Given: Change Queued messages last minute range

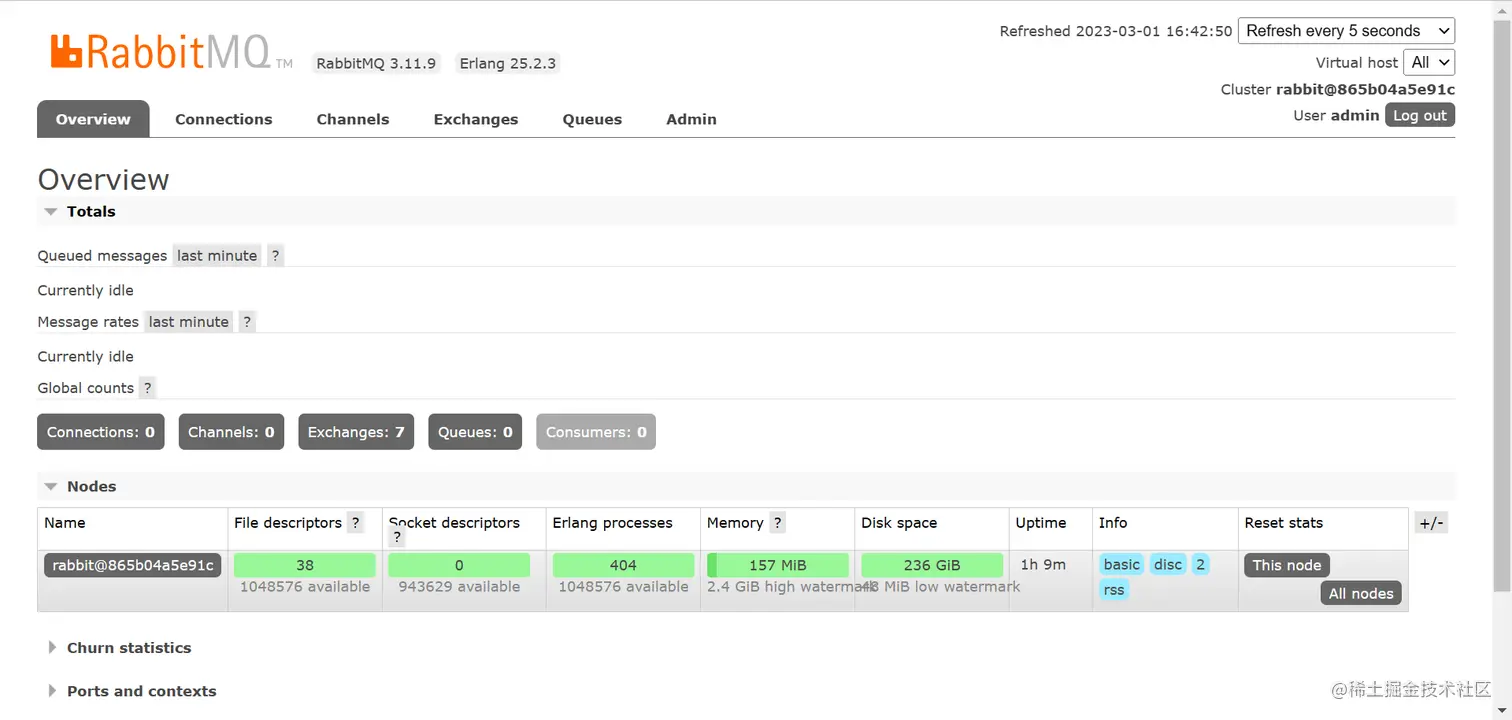Looking at the screenshot, I should click(217, 256).
